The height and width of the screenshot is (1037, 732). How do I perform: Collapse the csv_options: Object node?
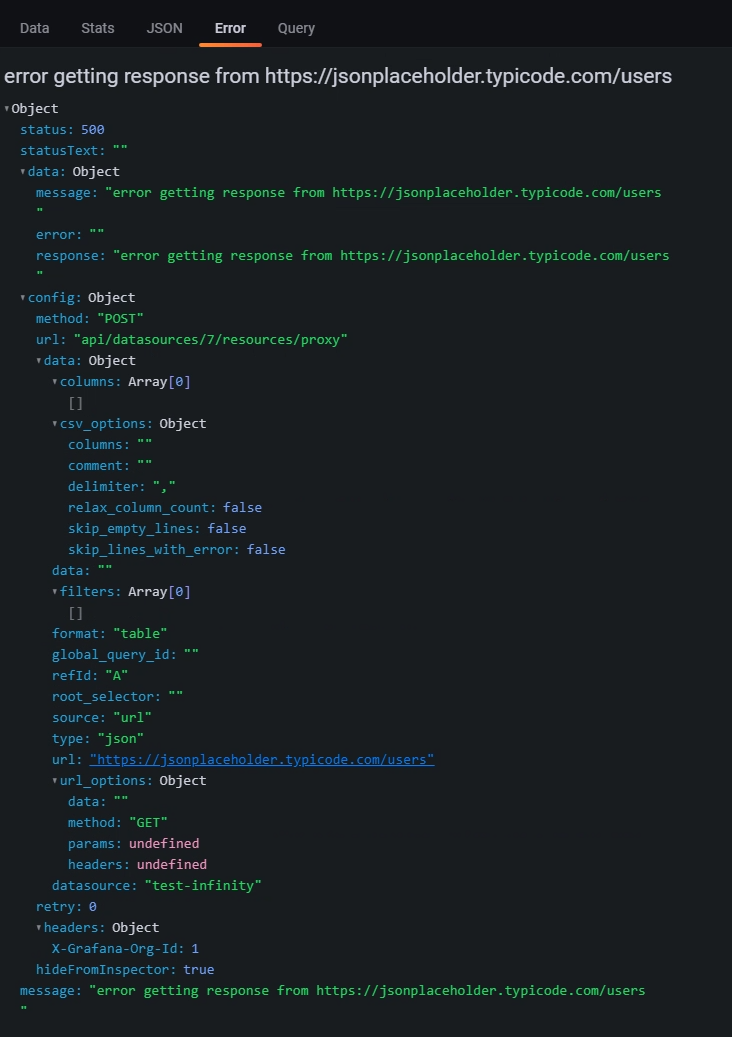tap(55, 424)
